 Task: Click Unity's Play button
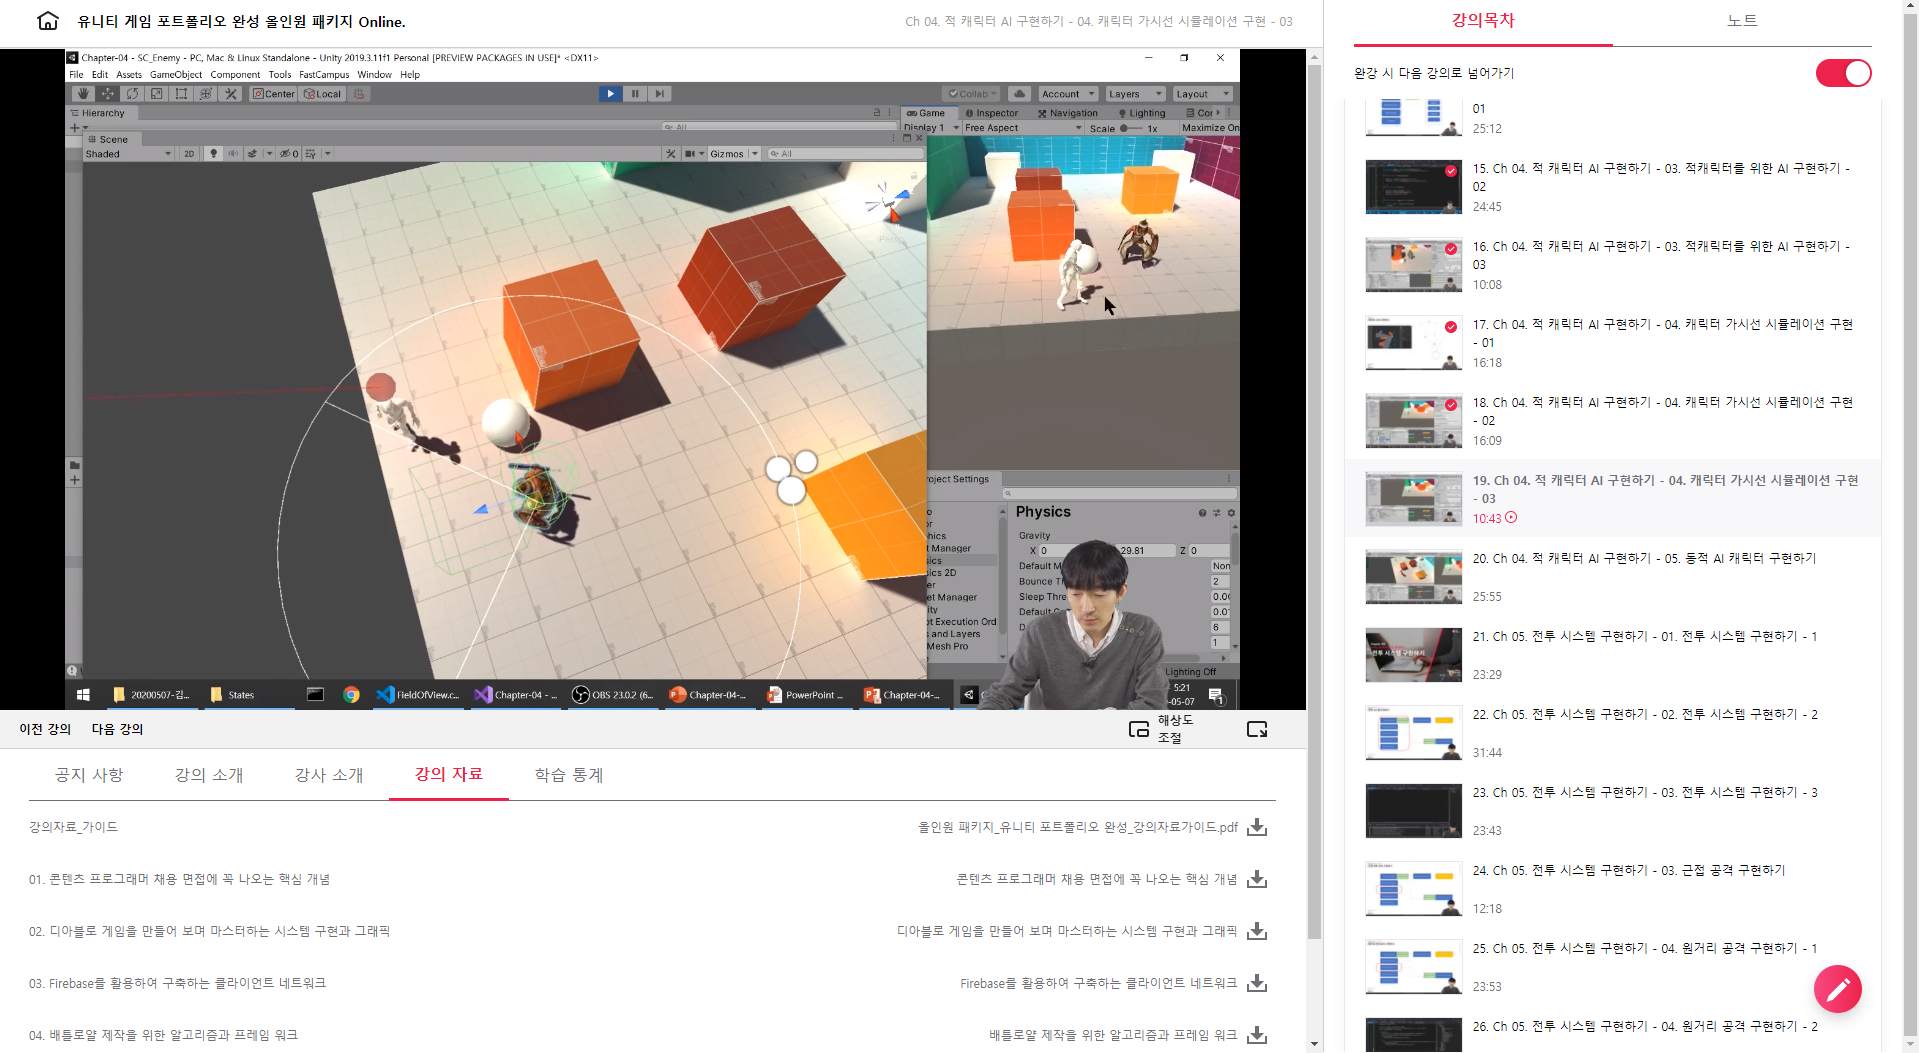click(610, 94)
